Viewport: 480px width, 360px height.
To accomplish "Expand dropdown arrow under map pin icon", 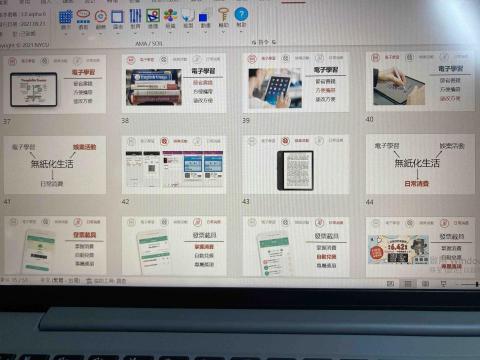I will pos(153,33).
